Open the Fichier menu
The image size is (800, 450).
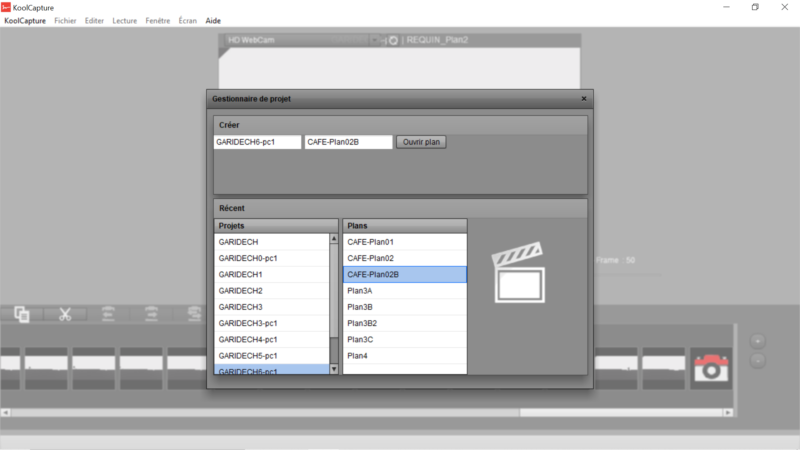[x=65, y=20]
